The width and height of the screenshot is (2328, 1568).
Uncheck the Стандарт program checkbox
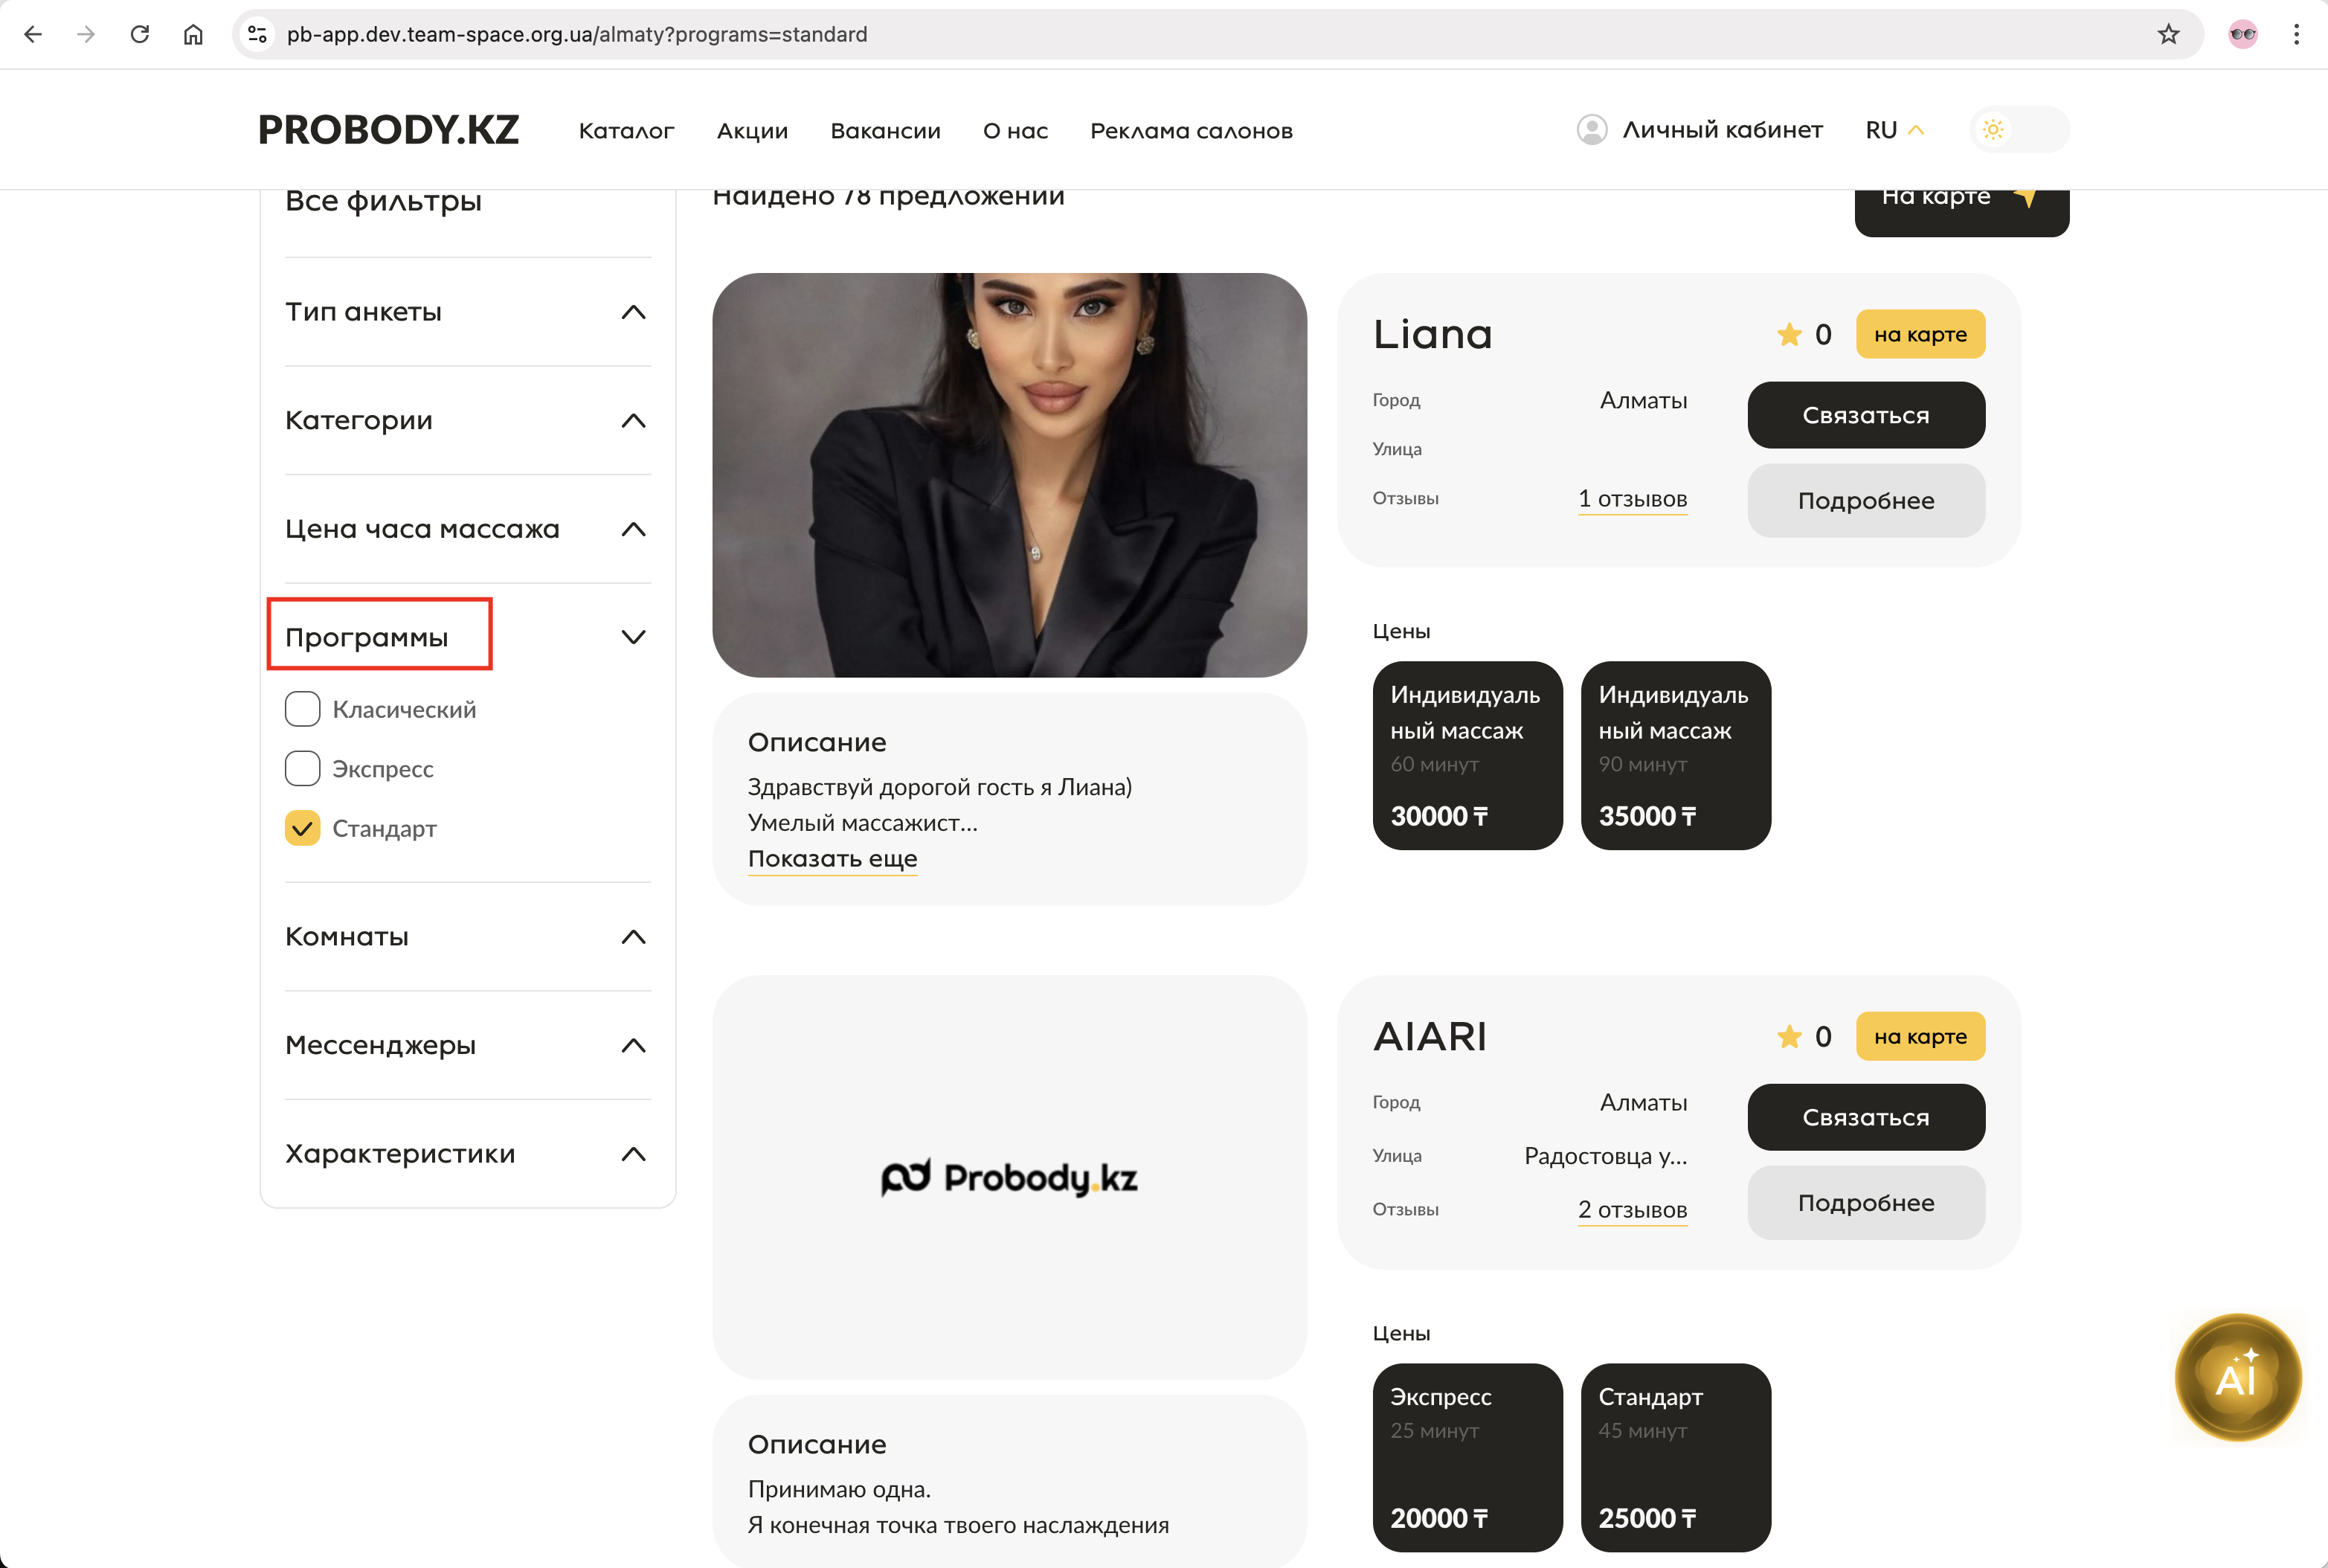coord(302,828)
